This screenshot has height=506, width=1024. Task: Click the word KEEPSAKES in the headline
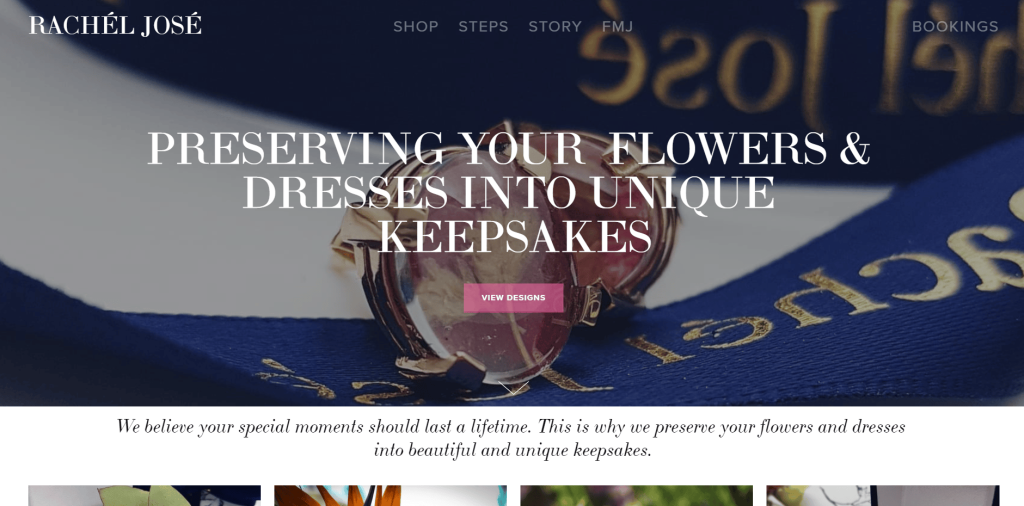(x=515, y=236)
